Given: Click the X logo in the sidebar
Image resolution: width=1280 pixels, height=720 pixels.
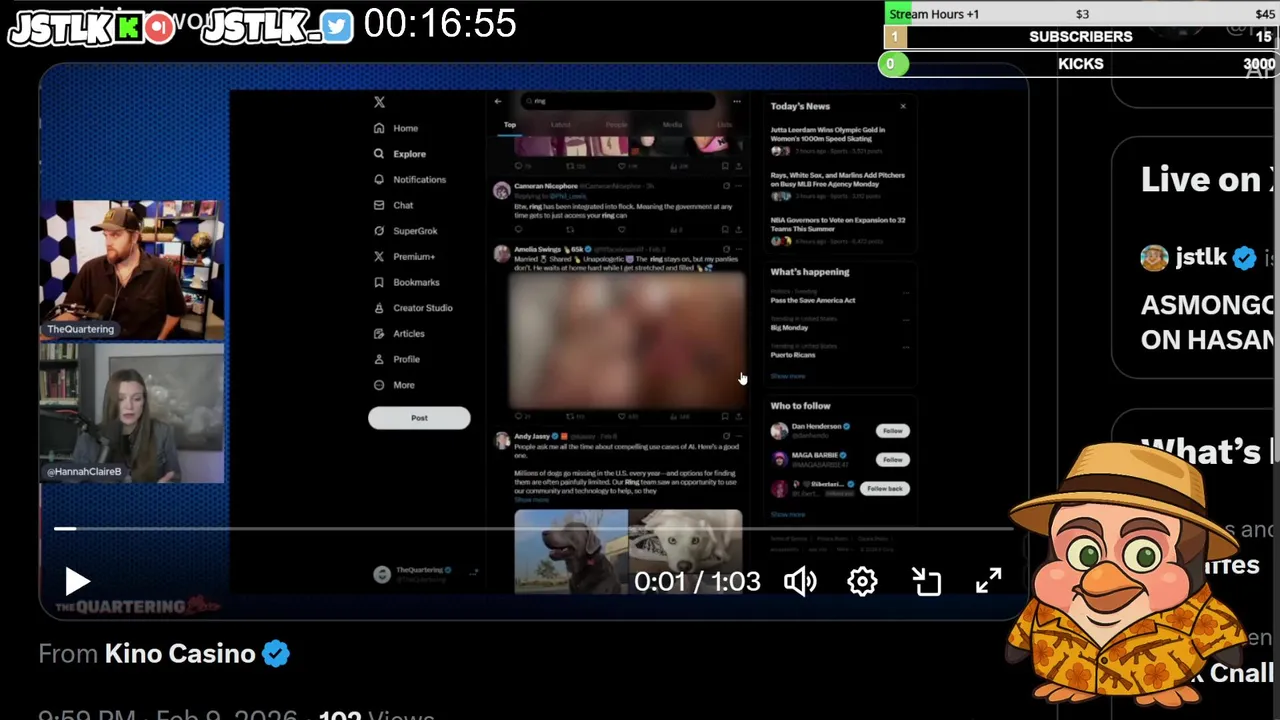Looking at the screenshot, I should 379,102.
